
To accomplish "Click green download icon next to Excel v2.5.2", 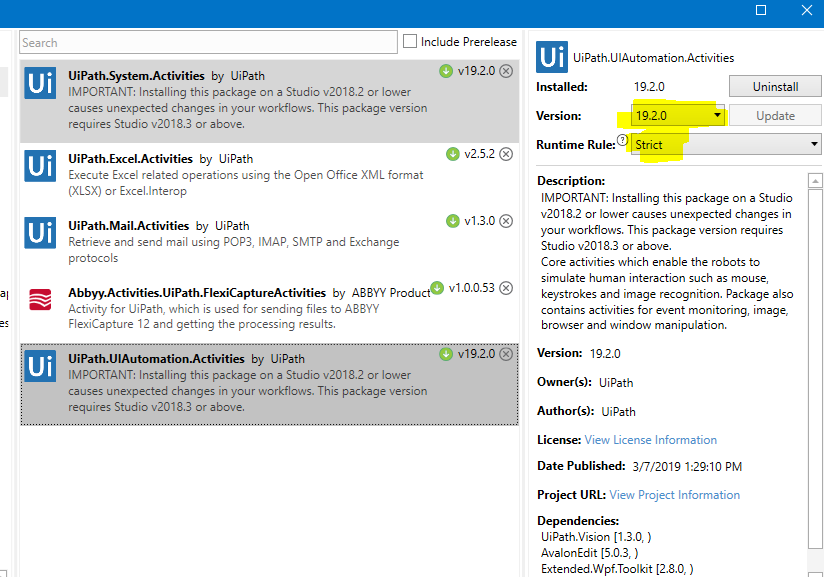I will [452, 154].
